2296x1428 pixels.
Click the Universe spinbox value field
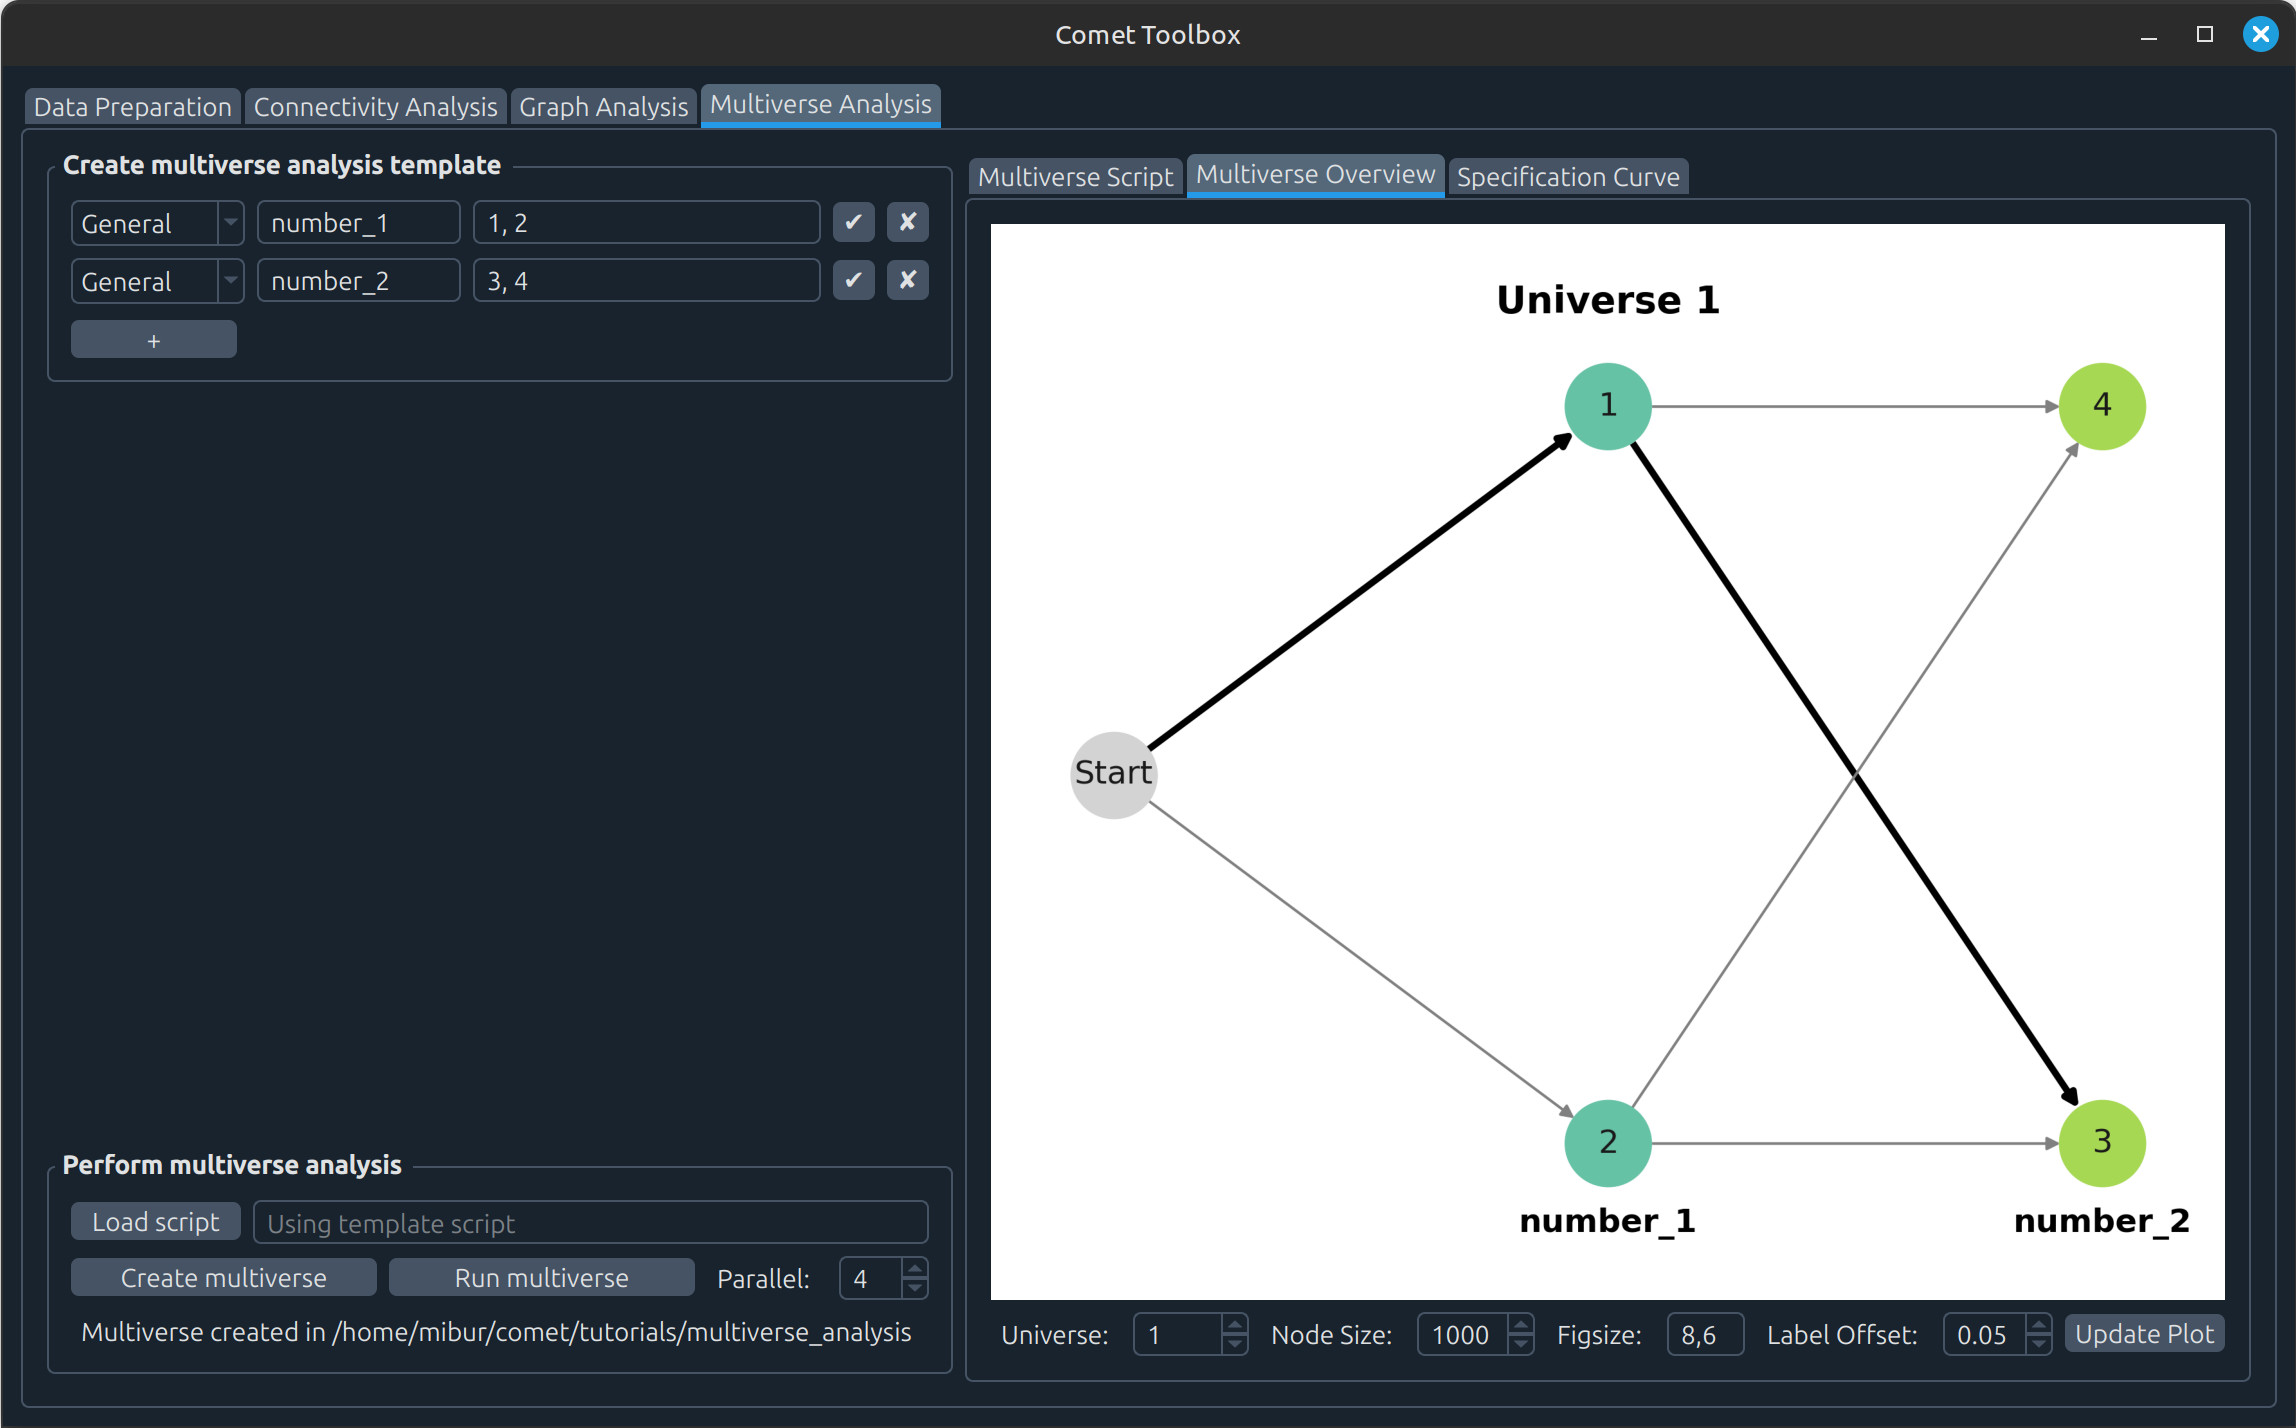(x=1178, y=1335)
